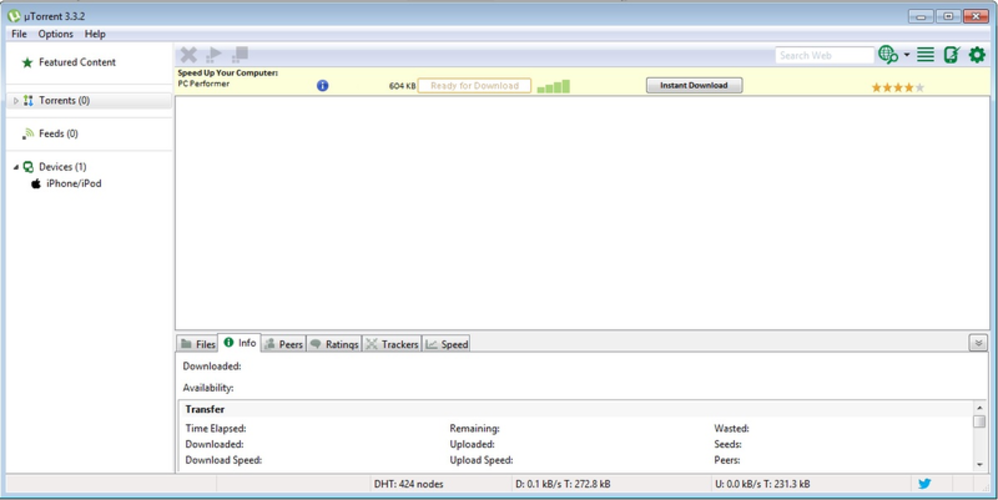The height and width of the screenshot is (500, 998).
Task: Toggle the list view lines icon
Action: click(x=925, y=55)
